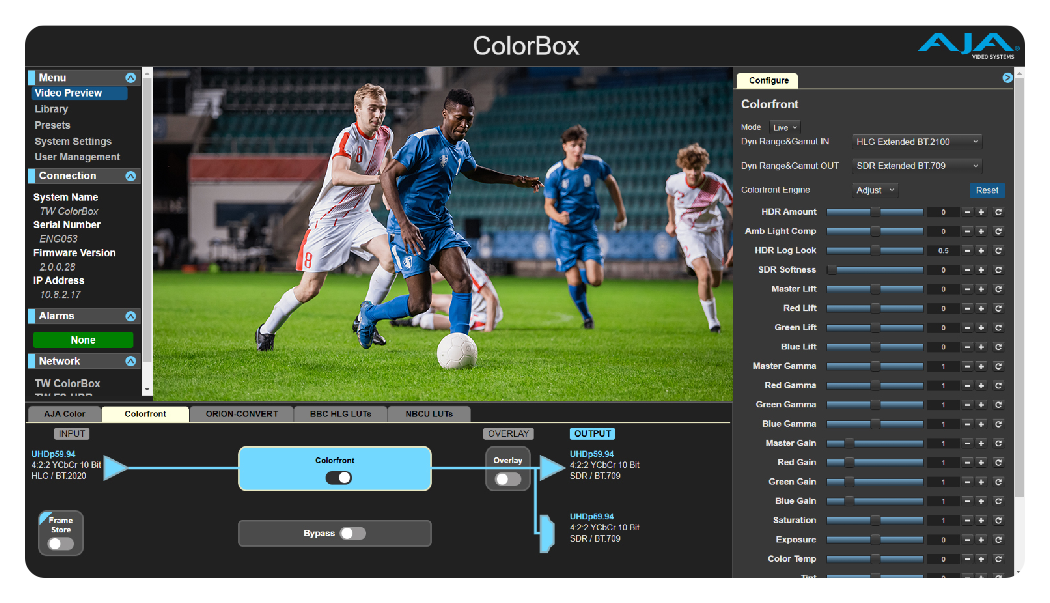
Task: Switch to the NBCU LUTs tab
Action: click(x=429, y=414)
